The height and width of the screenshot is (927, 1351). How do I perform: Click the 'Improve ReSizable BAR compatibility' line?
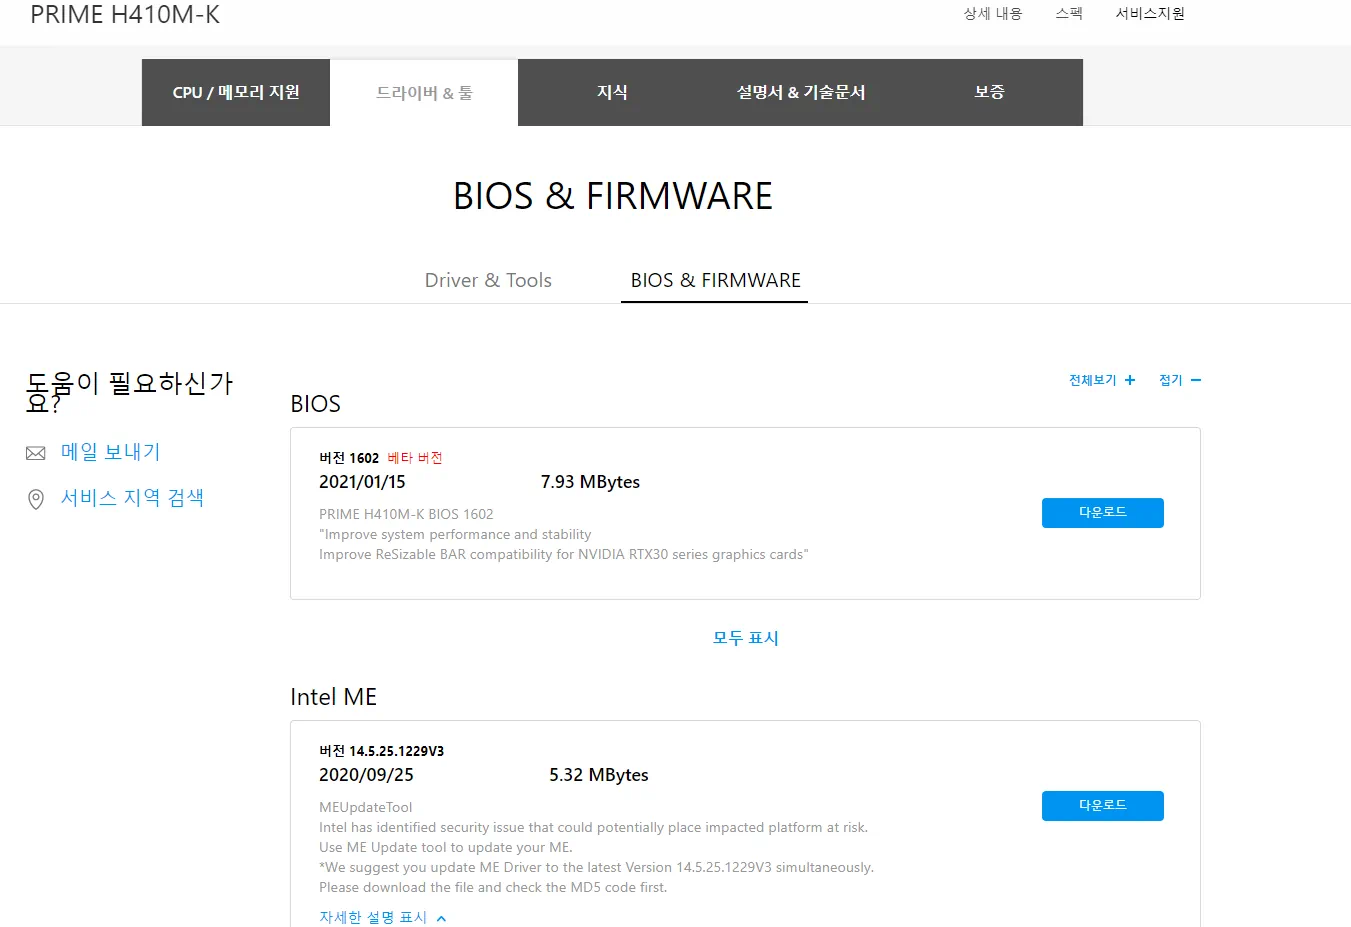pyautogui.click(x=564, y=554)
